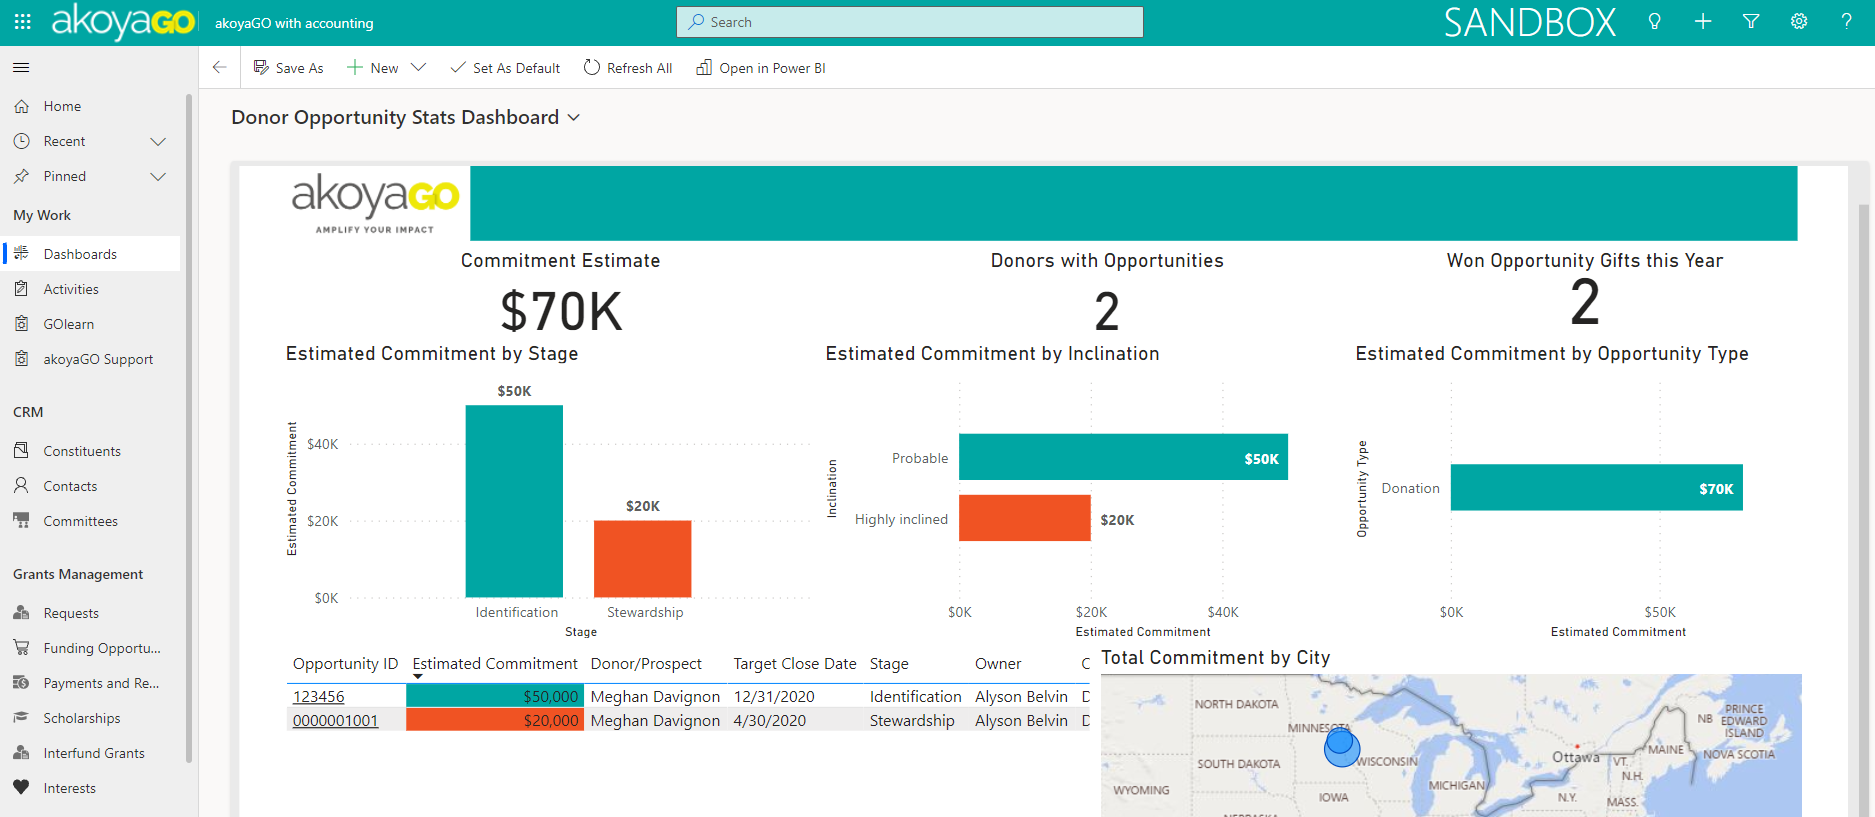The height and width of the screenshot is (817, 1875).
Task: Click the $50,000 commitment cell
Action: point(494,696)
